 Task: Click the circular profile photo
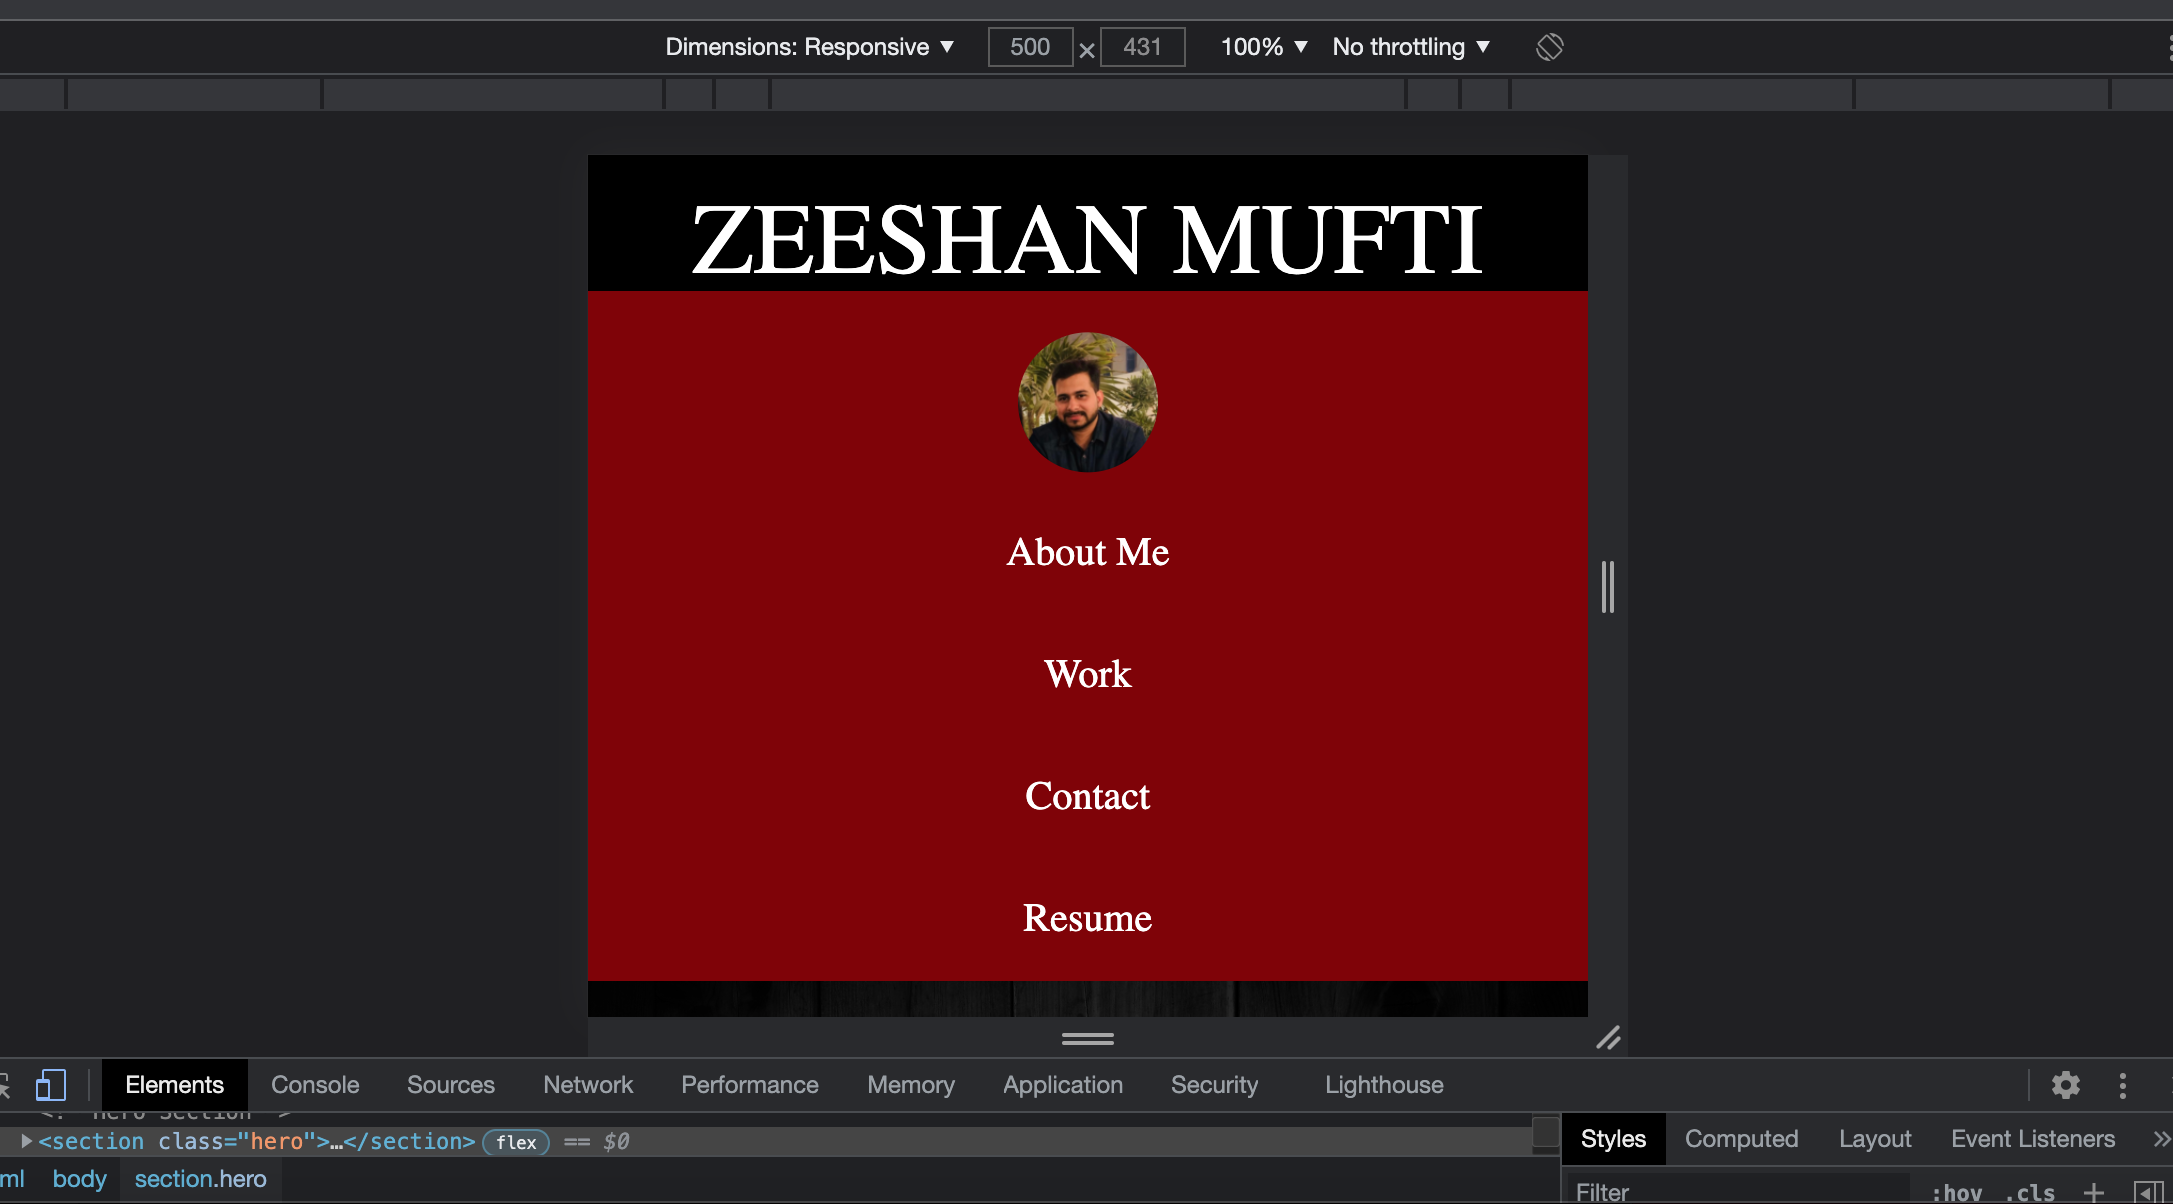(x=1088, y=402)
